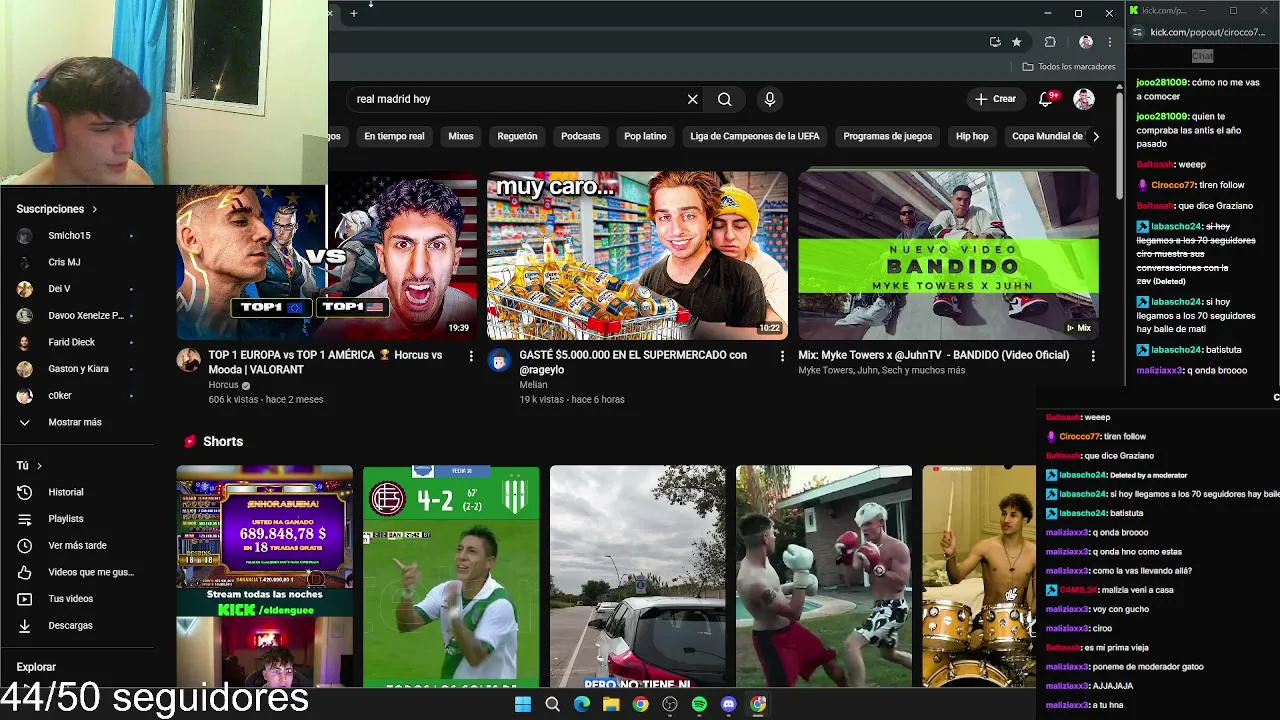The image size is (1280, 720).
Task: Click the install app icon in address bar
Action: pos(995,42)
